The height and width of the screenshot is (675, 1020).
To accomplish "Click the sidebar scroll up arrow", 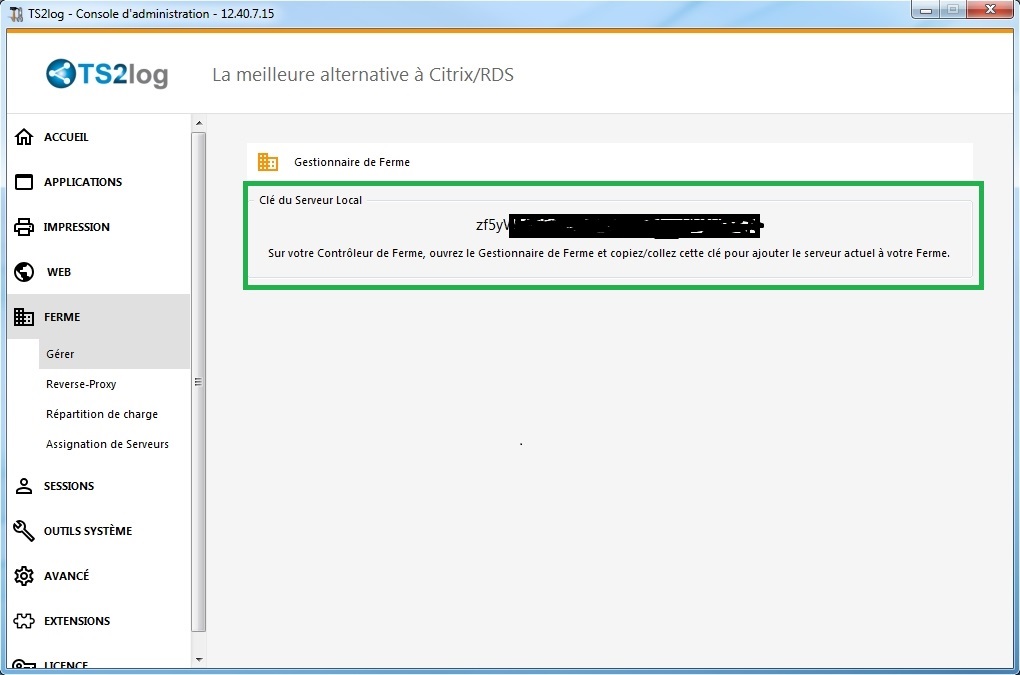I will tap(199, 123).
